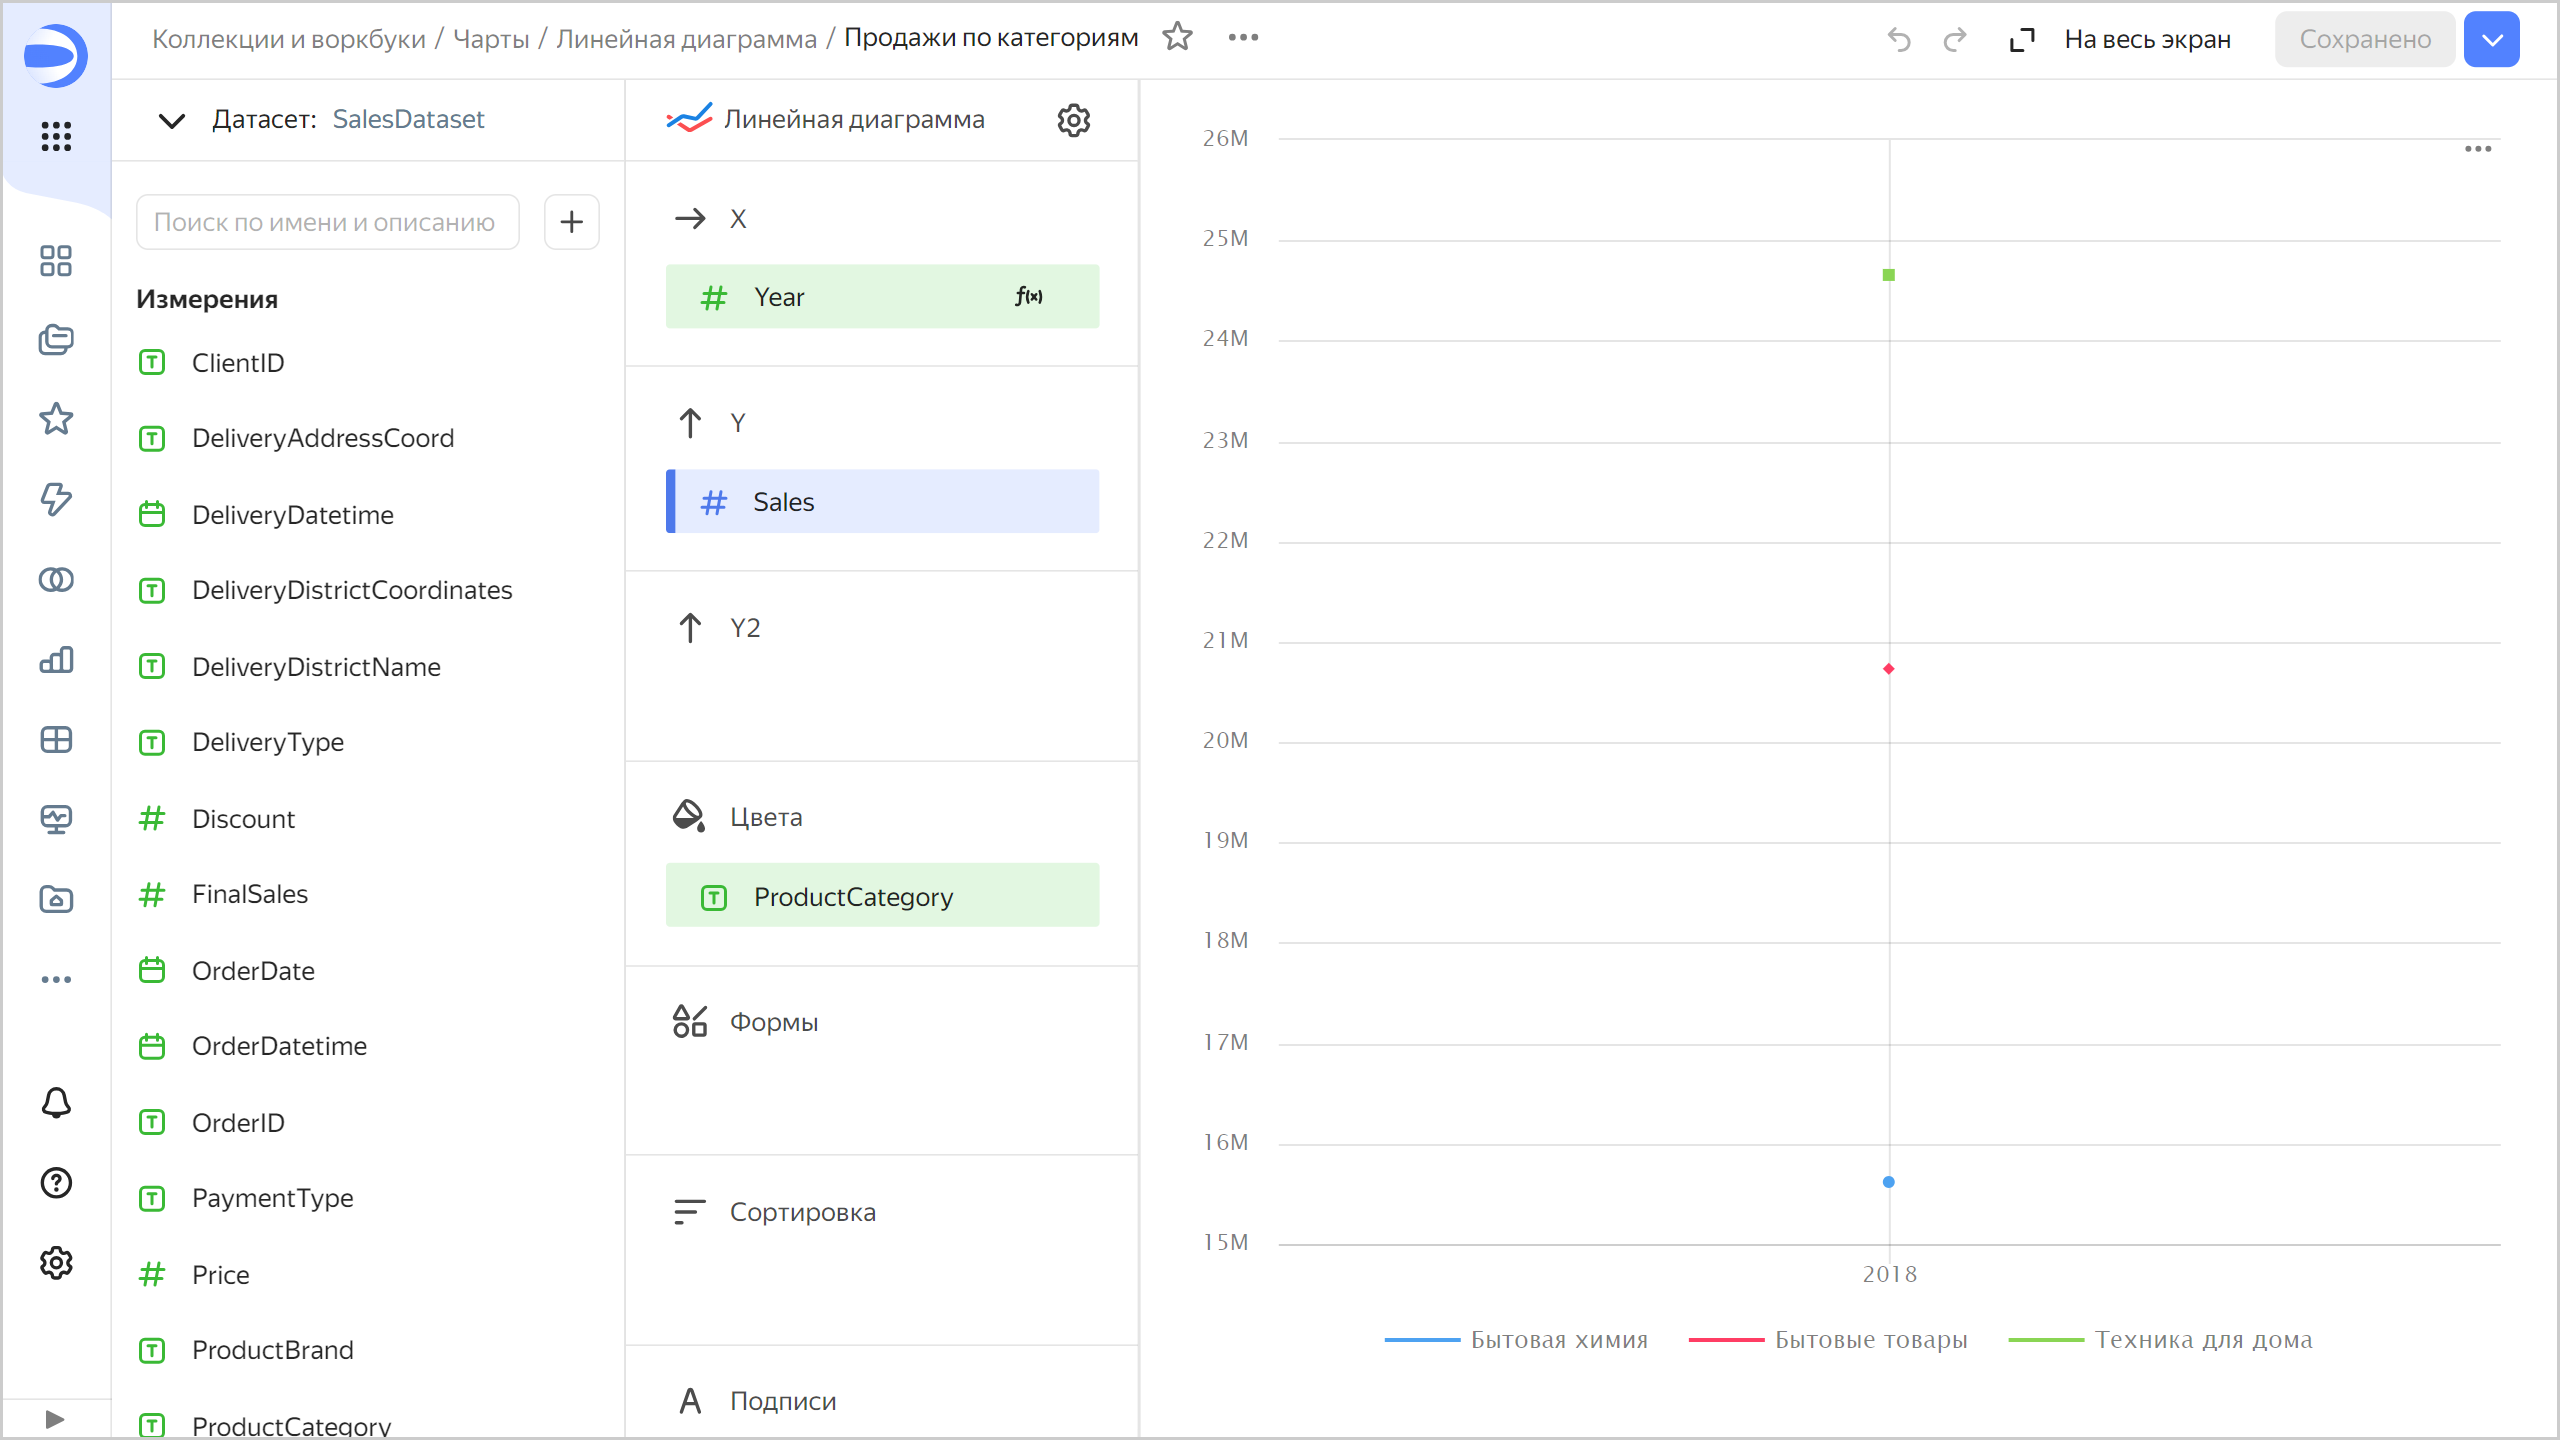2560x1440 pixels.
Task: Collapse the dataset panel chevron
Action: tap(172, 121)
